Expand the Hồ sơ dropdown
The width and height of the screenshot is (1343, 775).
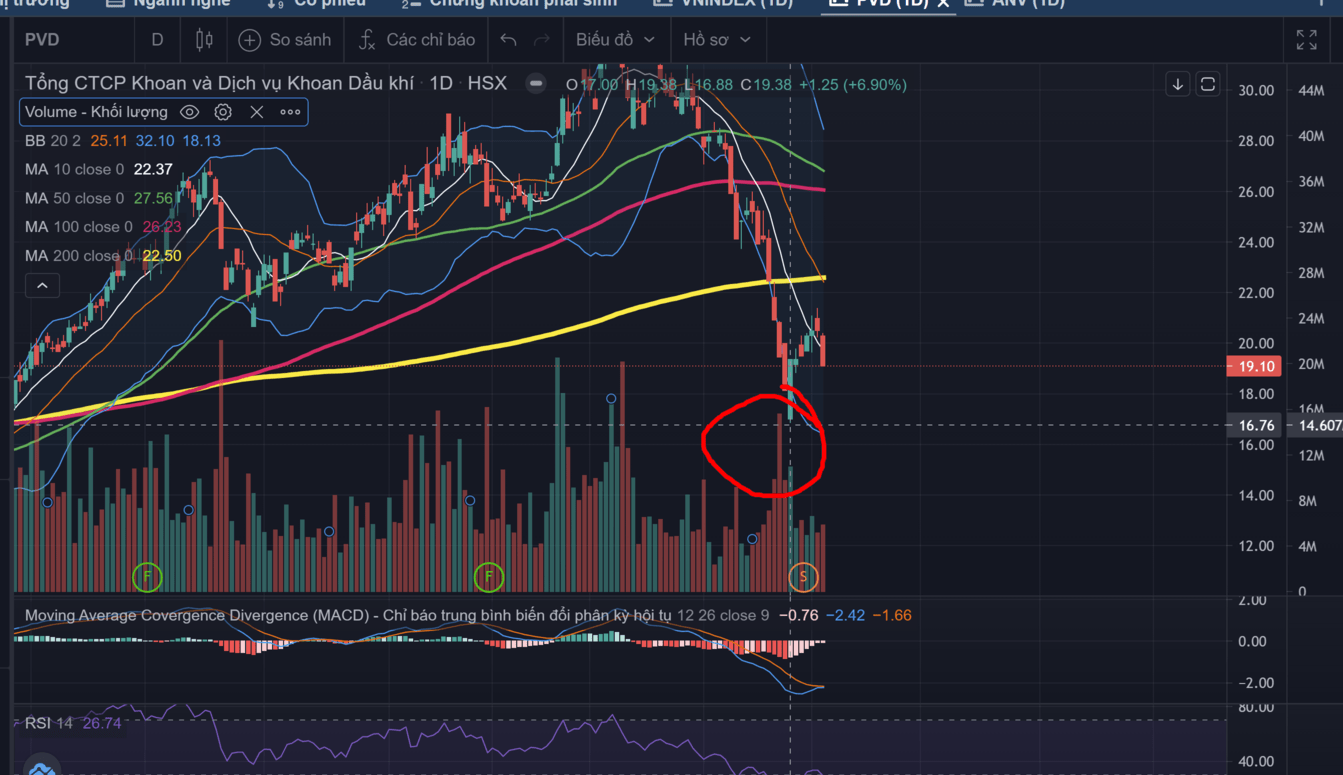pos(716,40)
